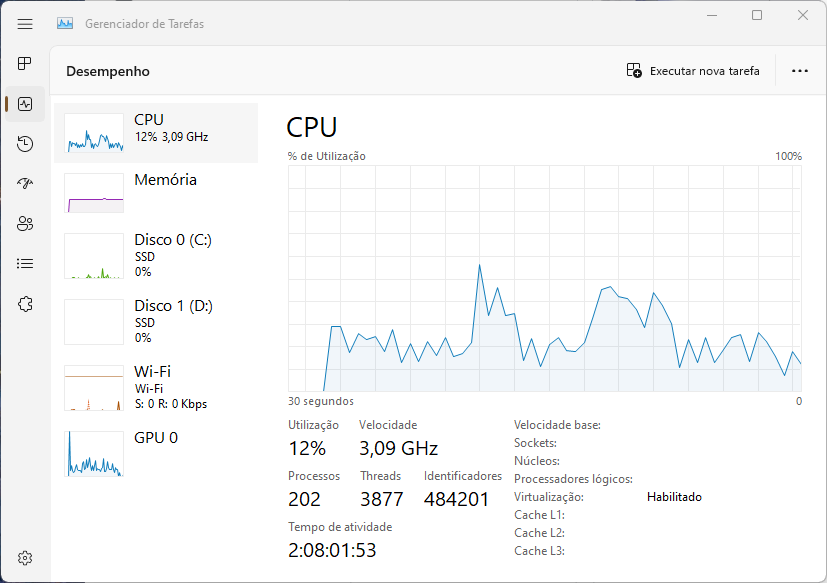The height and width of the screenshot is (583, 827).
Task: Open Settings gear at bottom left
Action: coord(25,558)
